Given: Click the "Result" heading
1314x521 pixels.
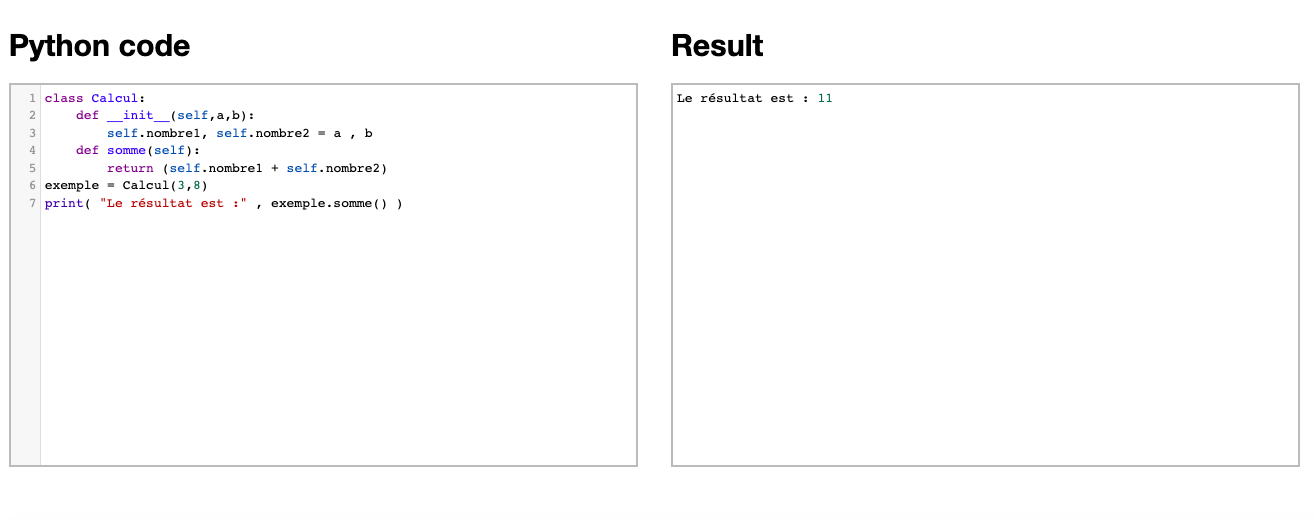Looking at the screenshot, I should click(717, 46).
